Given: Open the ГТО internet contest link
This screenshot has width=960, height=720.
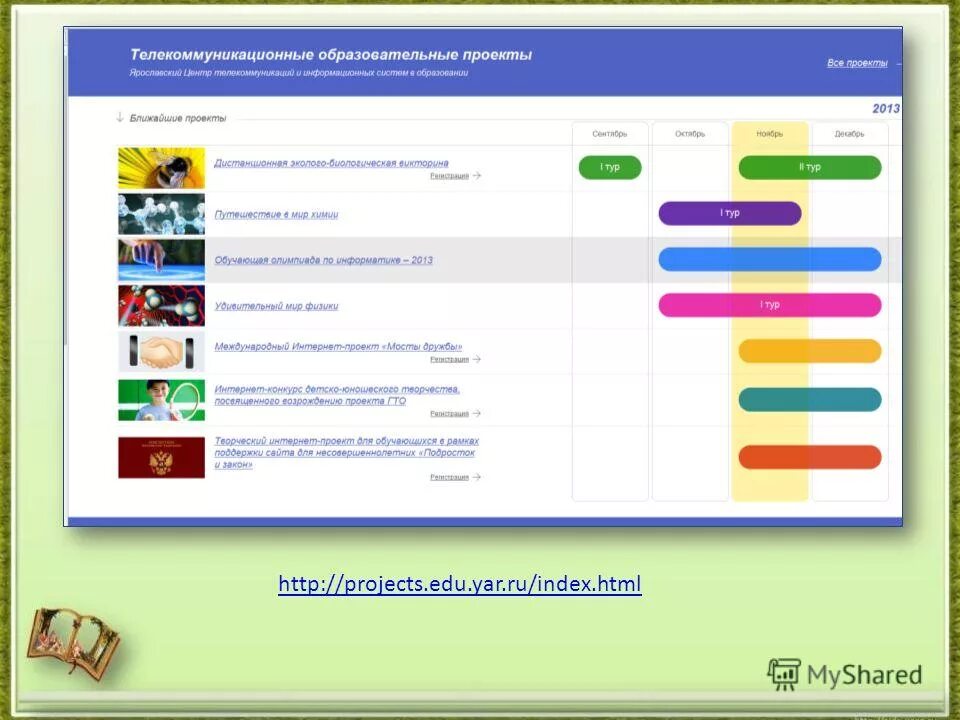Looking at the screenshot, I should 337,395.
